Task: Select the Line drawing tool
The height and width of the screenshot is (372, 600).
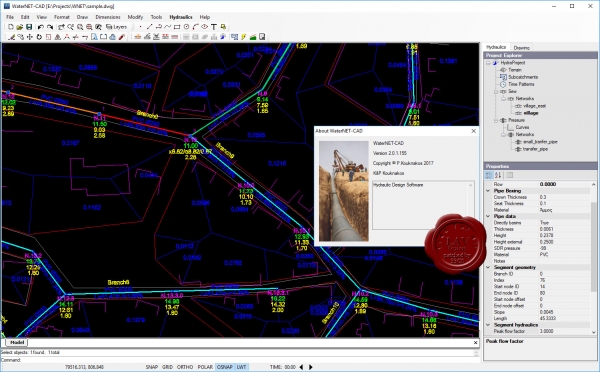Action: click(x=149, y=27)
